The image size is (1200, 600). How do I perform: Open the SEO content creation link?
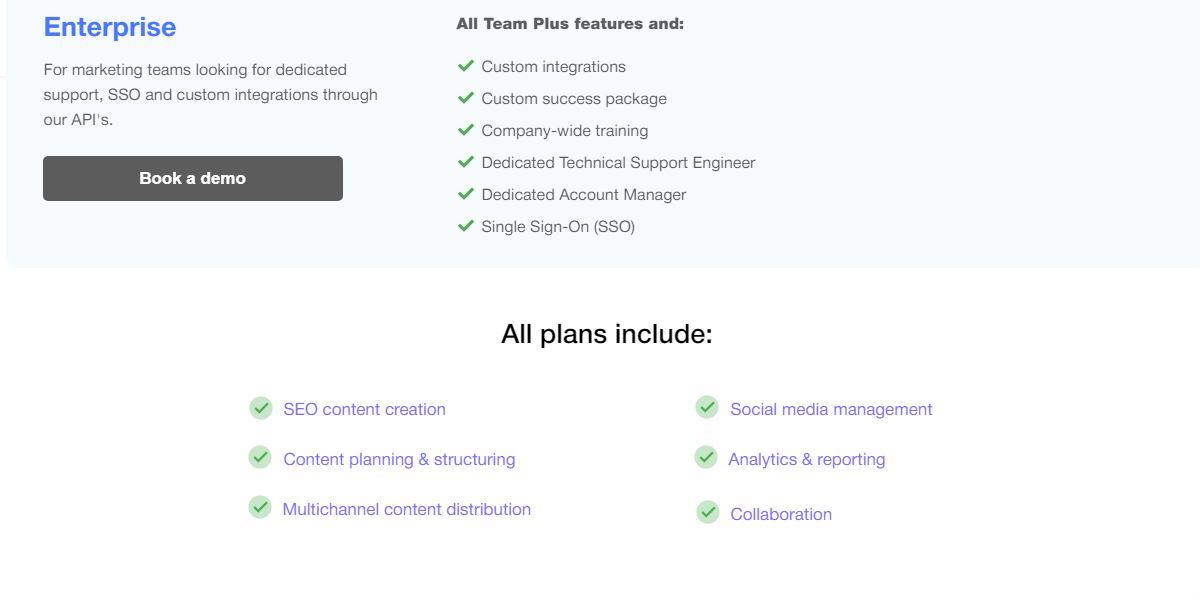click(x=364, y=409)
